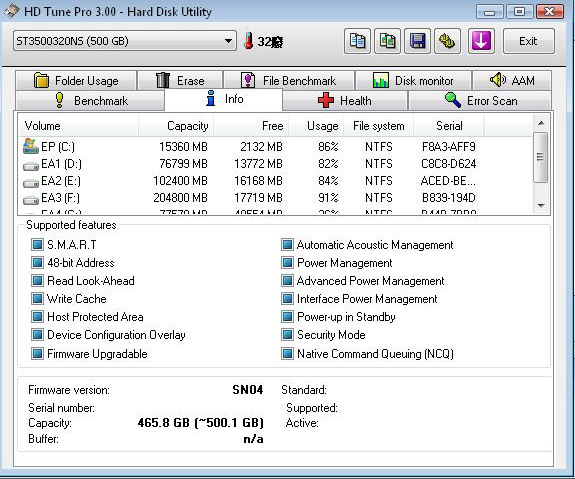The width and height of the screenshot is (575, 479).
Task: Toggle the S.M.A.R.T feature checkbox
Action: tap(37, 244)
